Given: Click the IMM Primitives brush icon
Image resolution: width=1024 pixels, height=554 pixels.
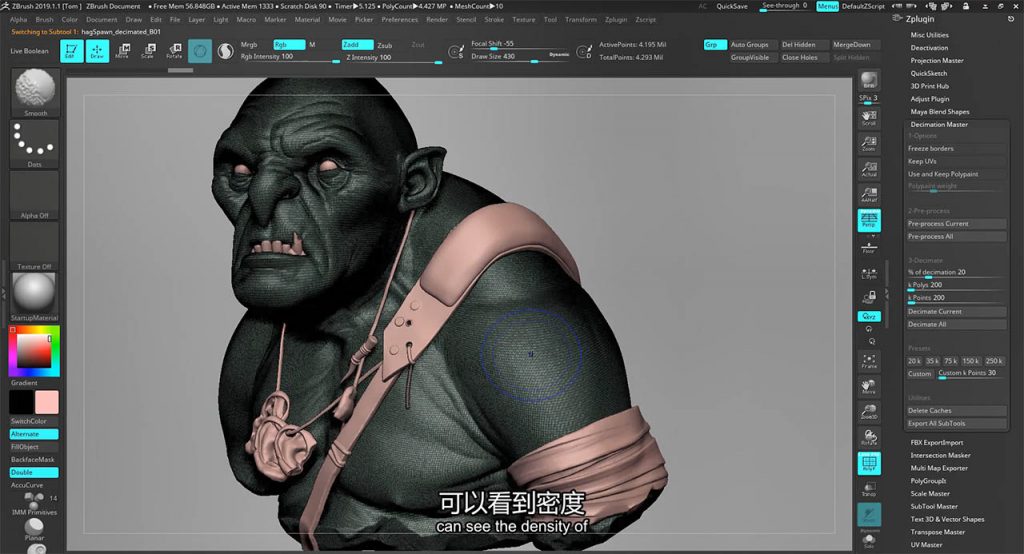Looking at the screenshot, I should 34,504.
